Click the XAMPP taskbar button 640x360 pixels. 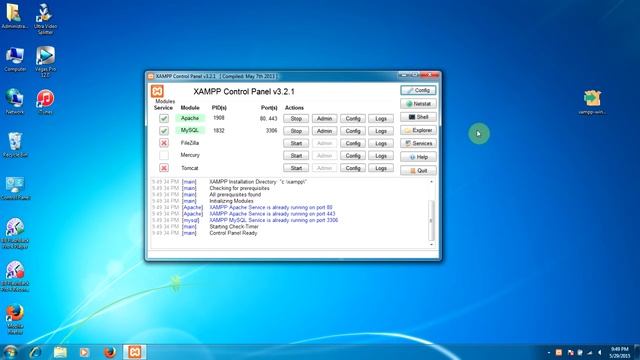tap(134, 352)
